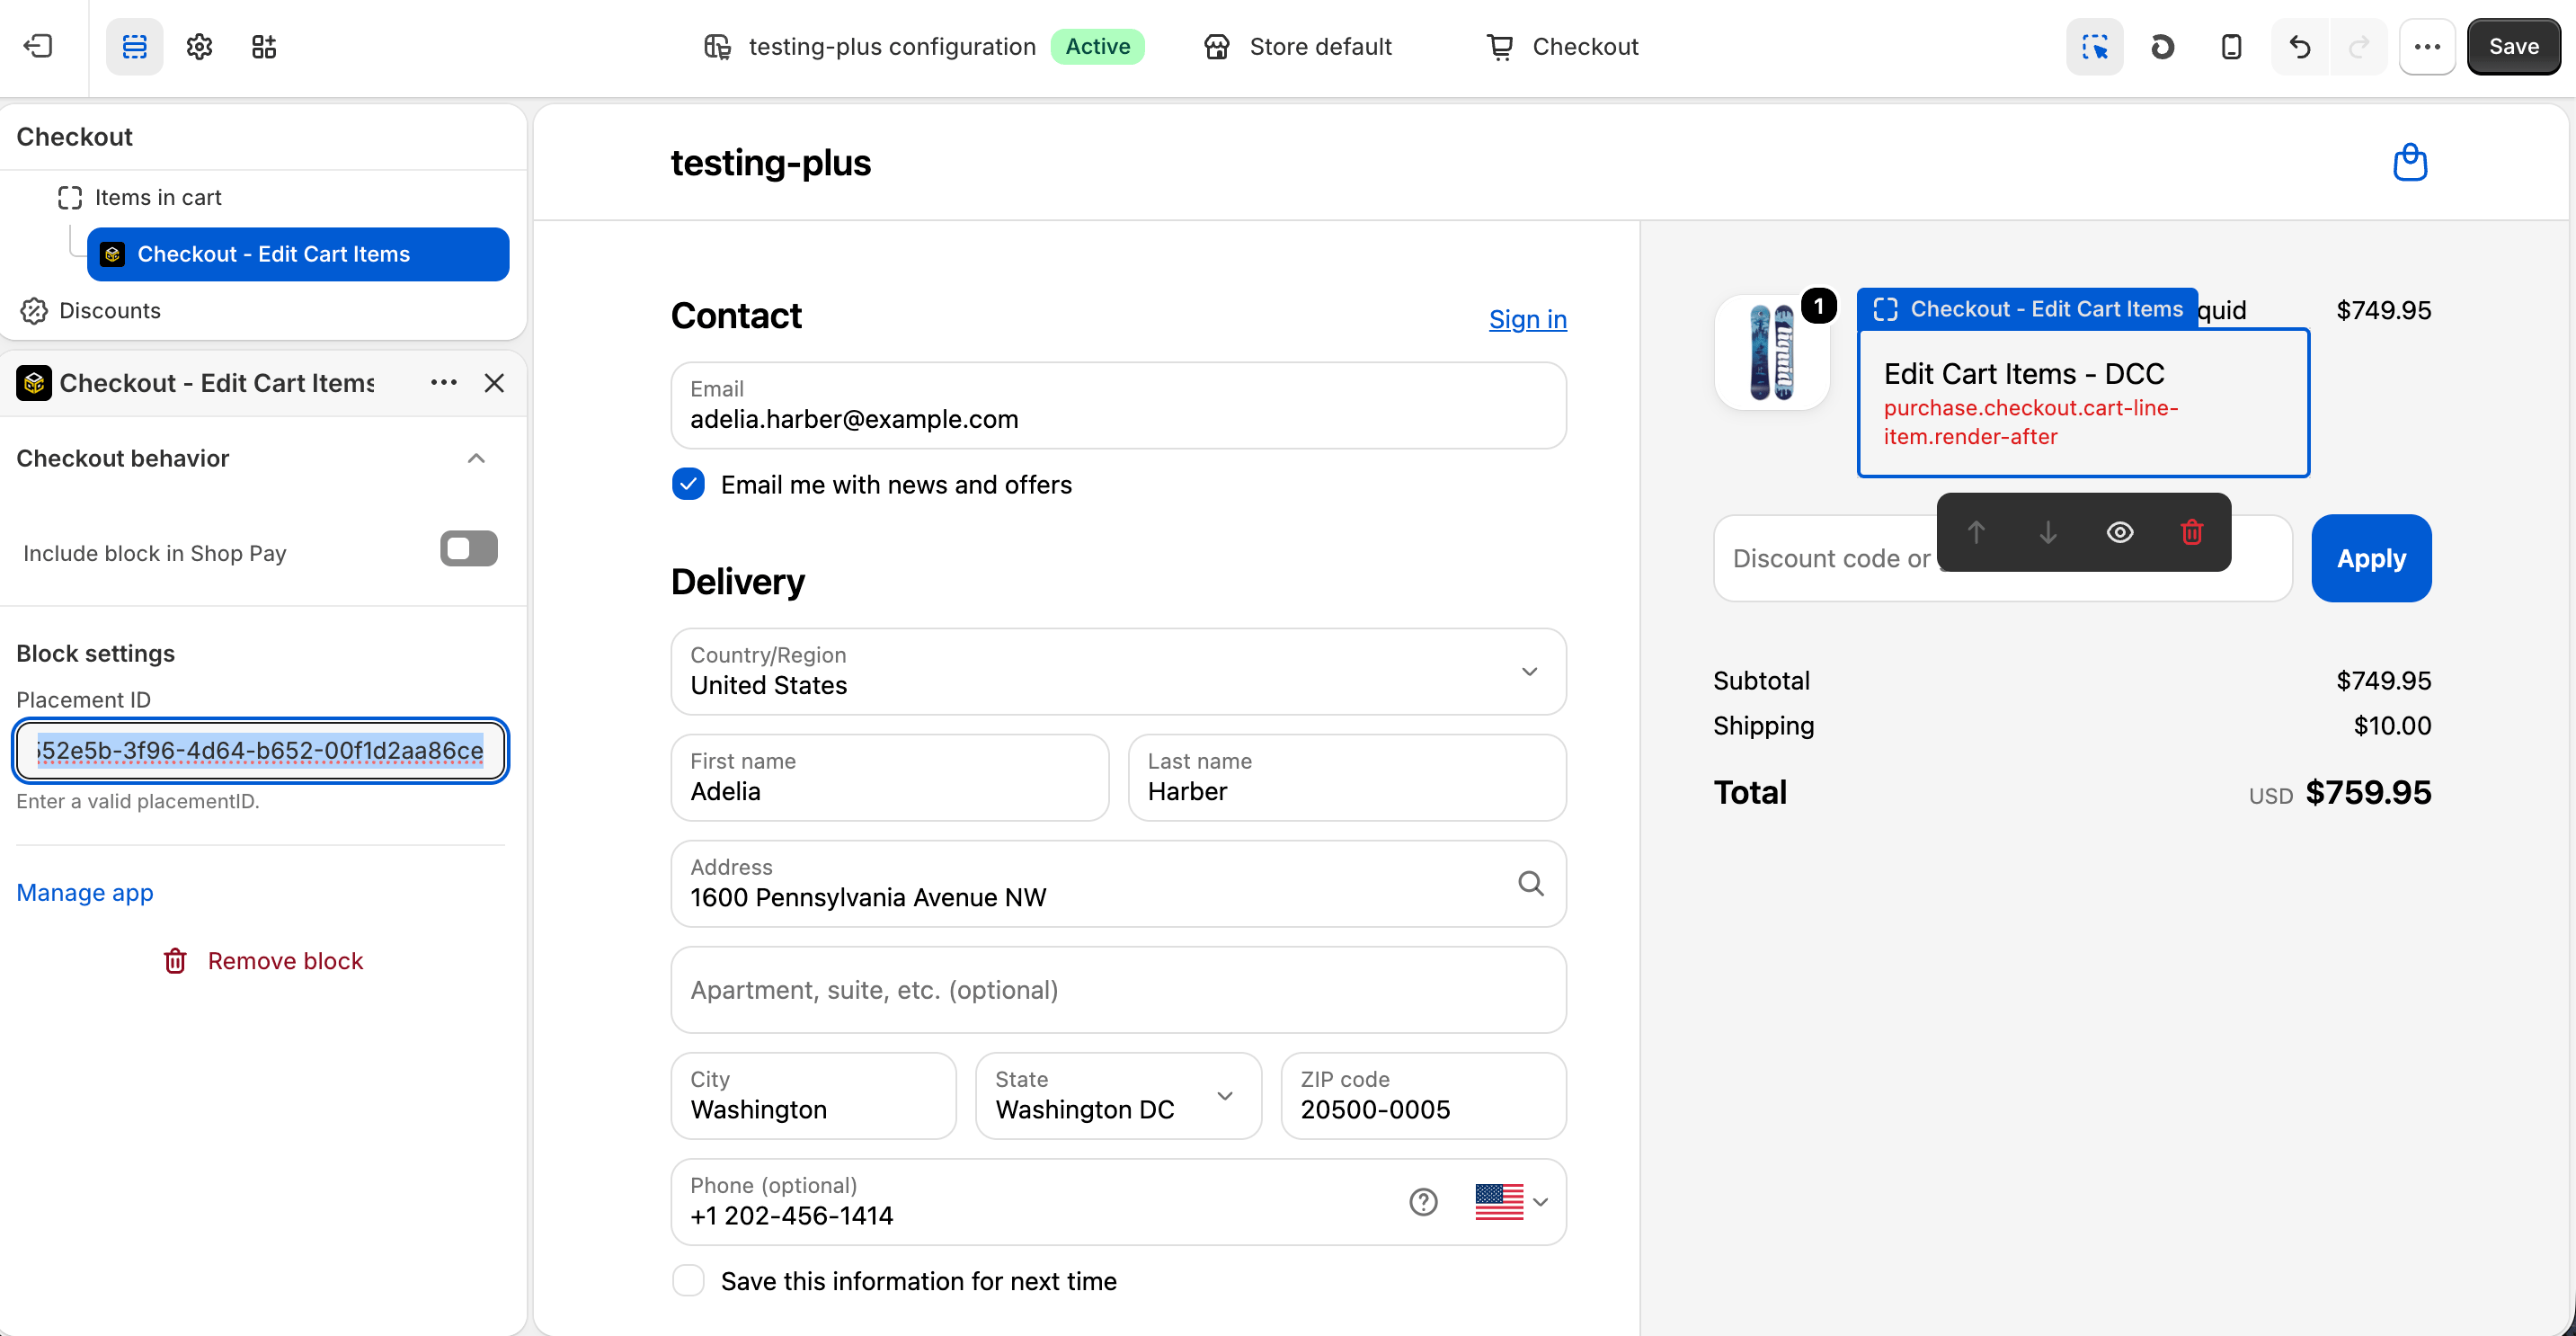This screenshot has height=1336, width=2576.
Task: Check Save this information for next time
Action: coord(688,1280)
